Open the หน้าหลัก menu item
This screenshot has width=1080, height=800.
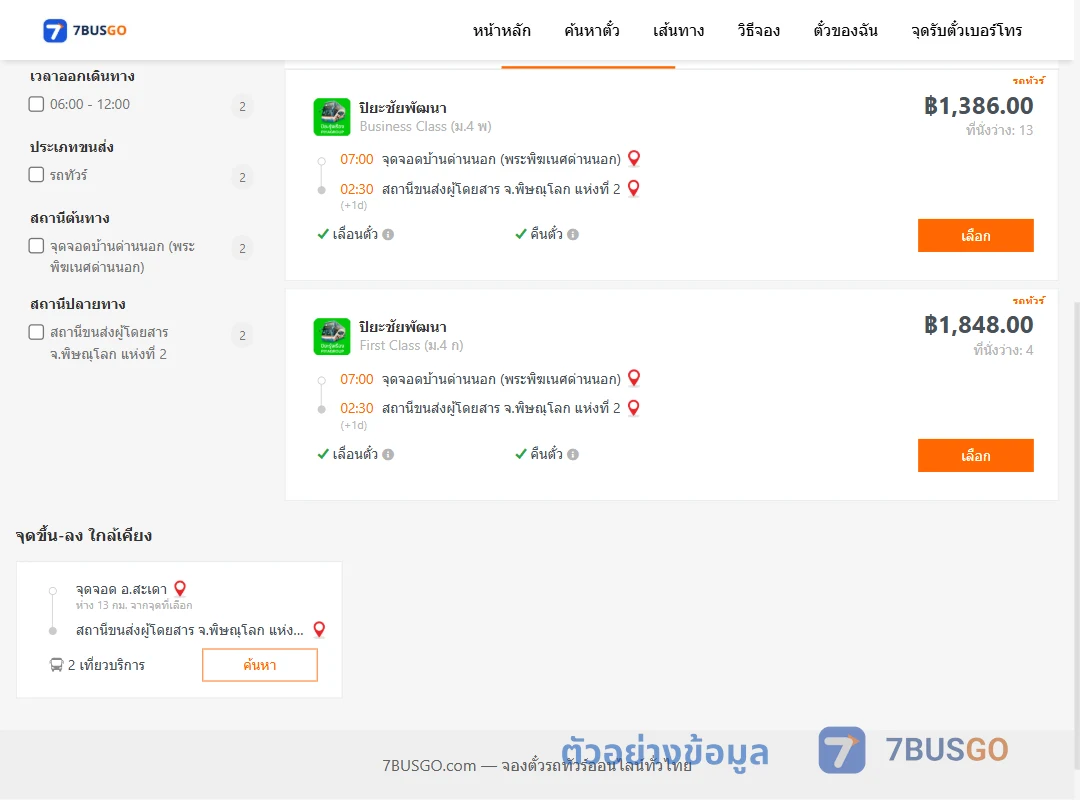click(501, 30)
